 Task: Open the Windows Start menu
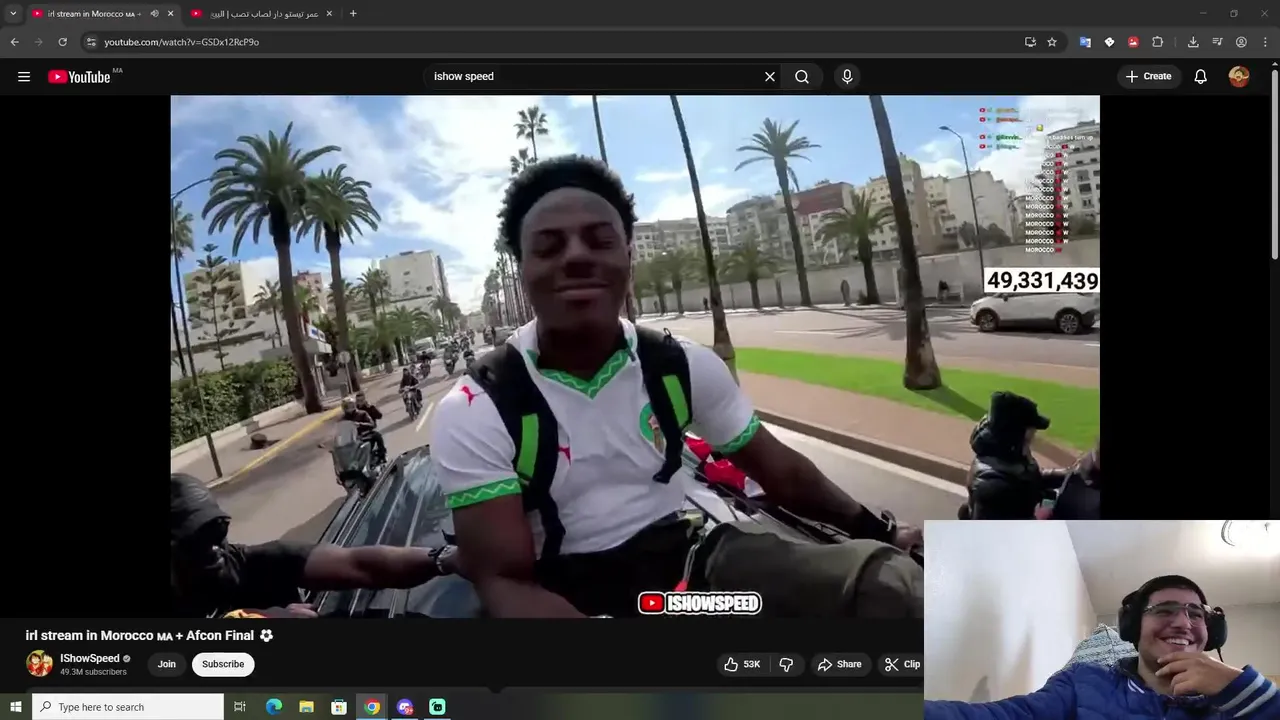pos(15,707)
